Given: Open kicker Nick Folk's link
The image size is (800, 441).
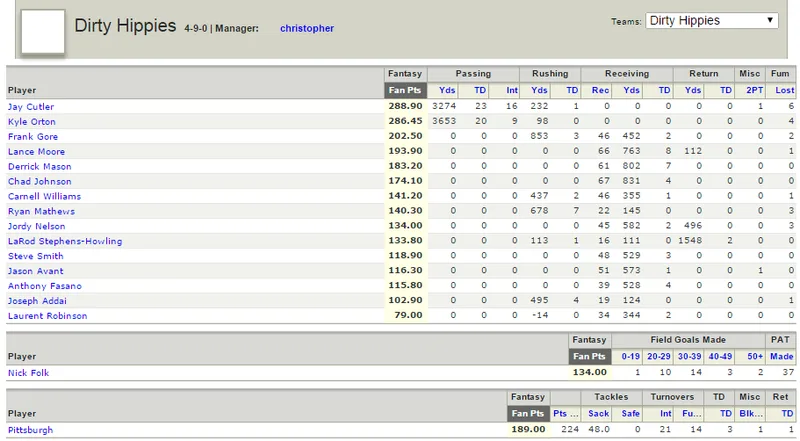Looking at the screenshot, I should click(28, 373).
